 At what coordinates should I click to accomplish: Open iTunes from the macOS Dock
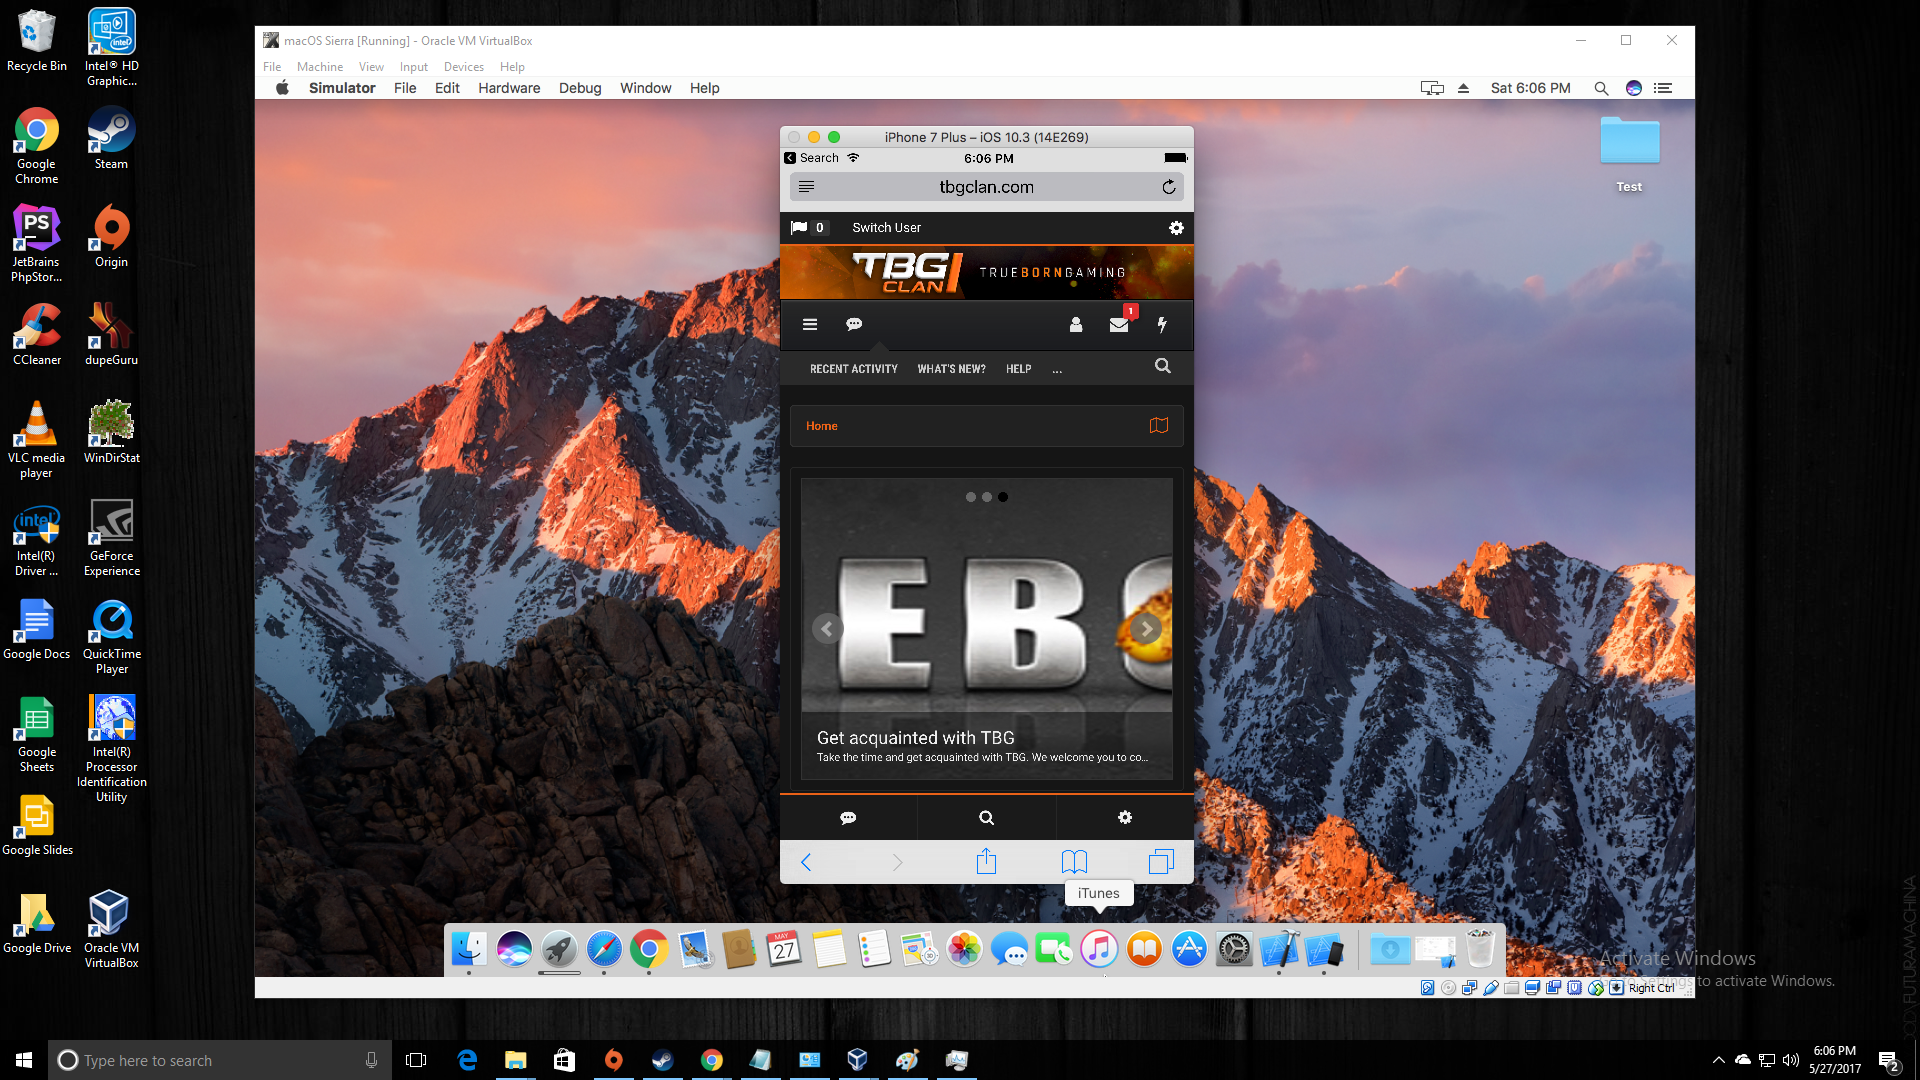[x=1099, y=949]
